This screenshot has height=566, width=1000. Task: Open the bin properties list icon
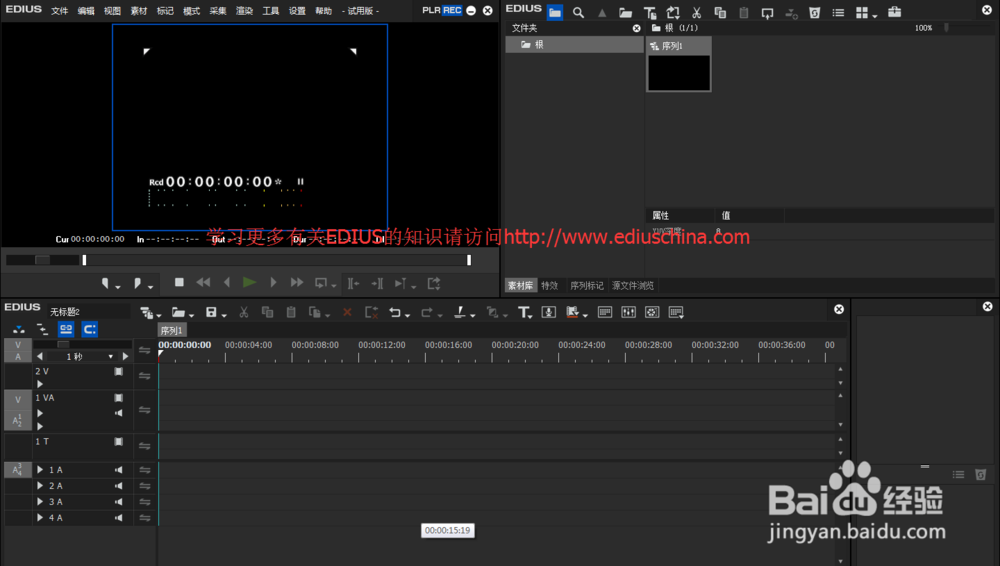(838, 12)
